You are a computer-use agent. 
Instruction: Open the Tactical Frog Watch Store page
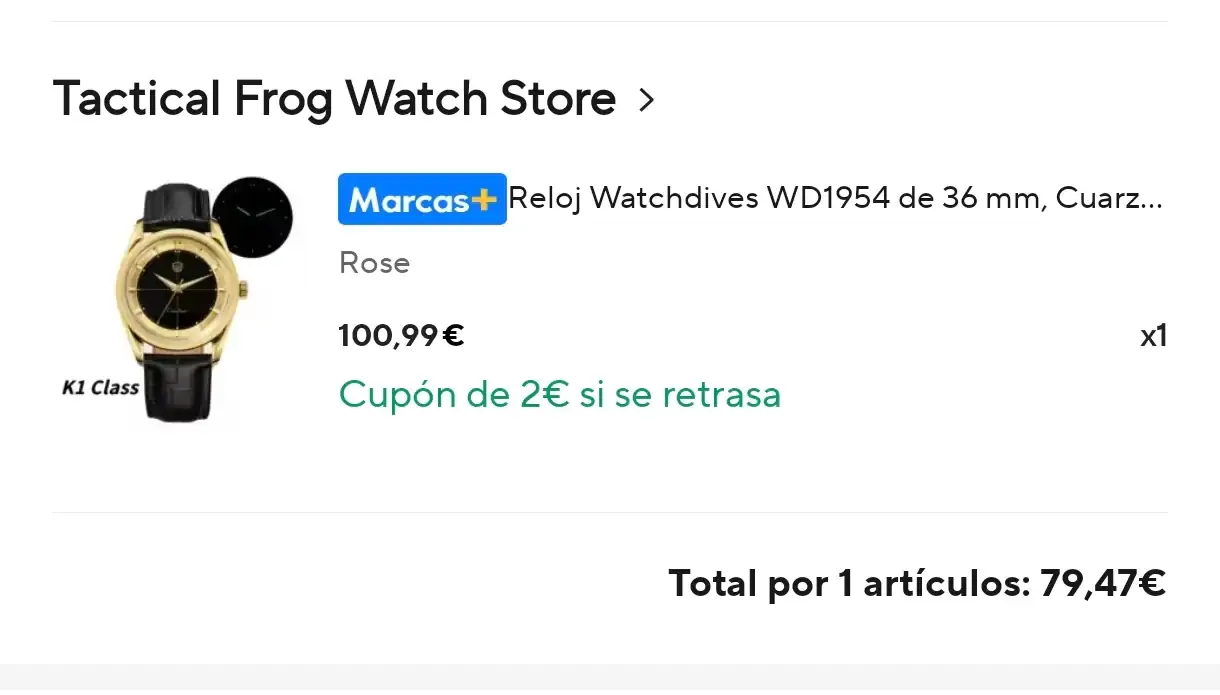point(334,99)
